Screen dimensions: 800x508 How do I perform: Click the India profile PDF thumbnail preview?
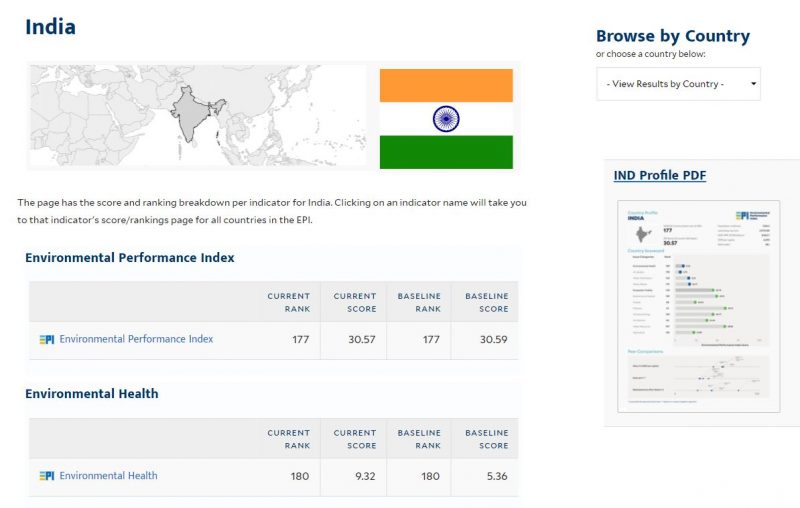698,306
